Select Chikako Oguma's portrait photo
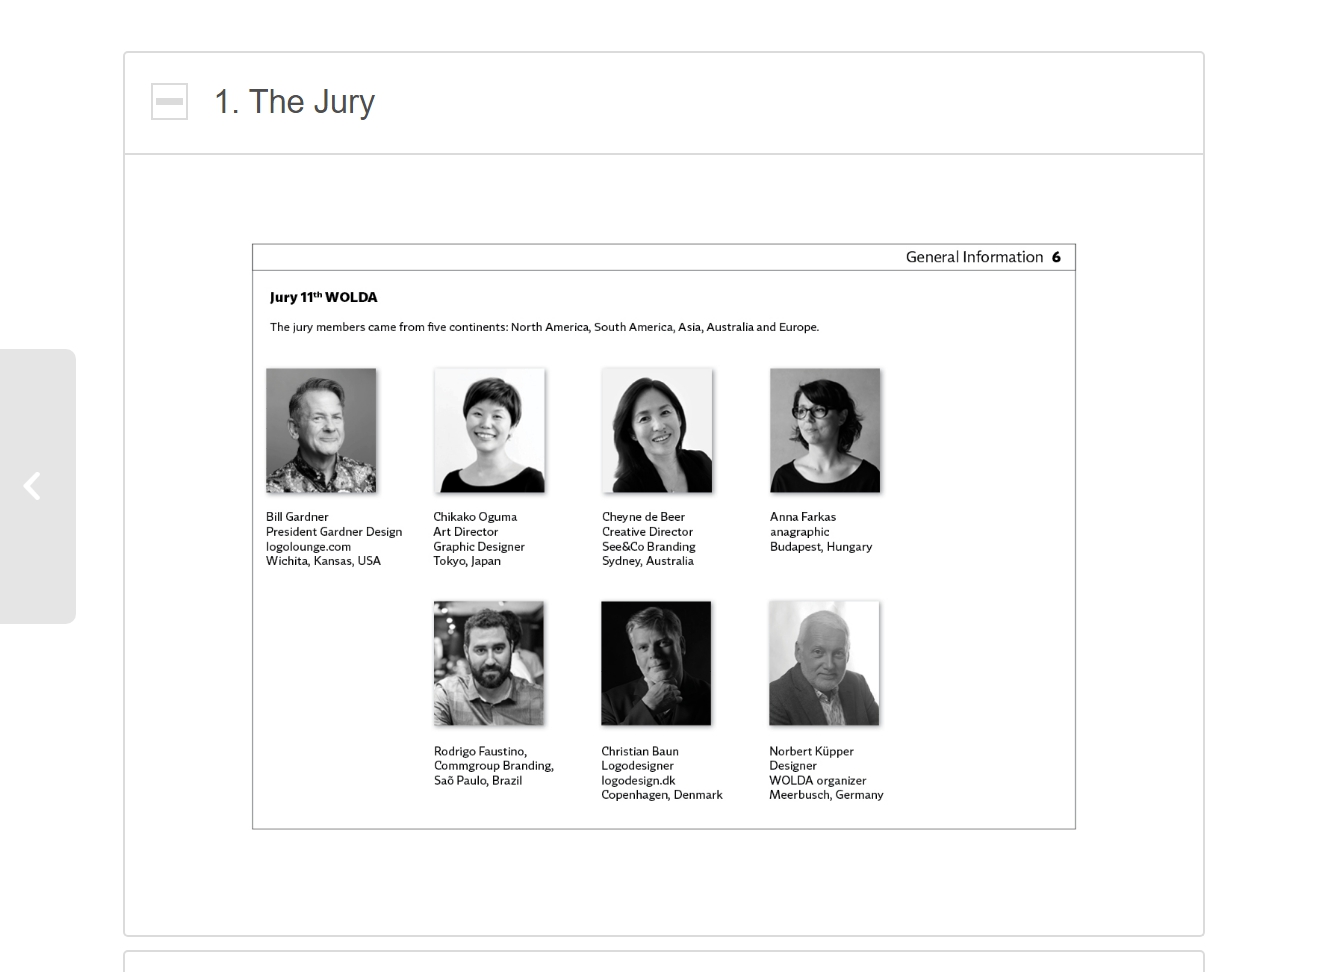This screenshot has height=972, width=1329. point(489,430)
